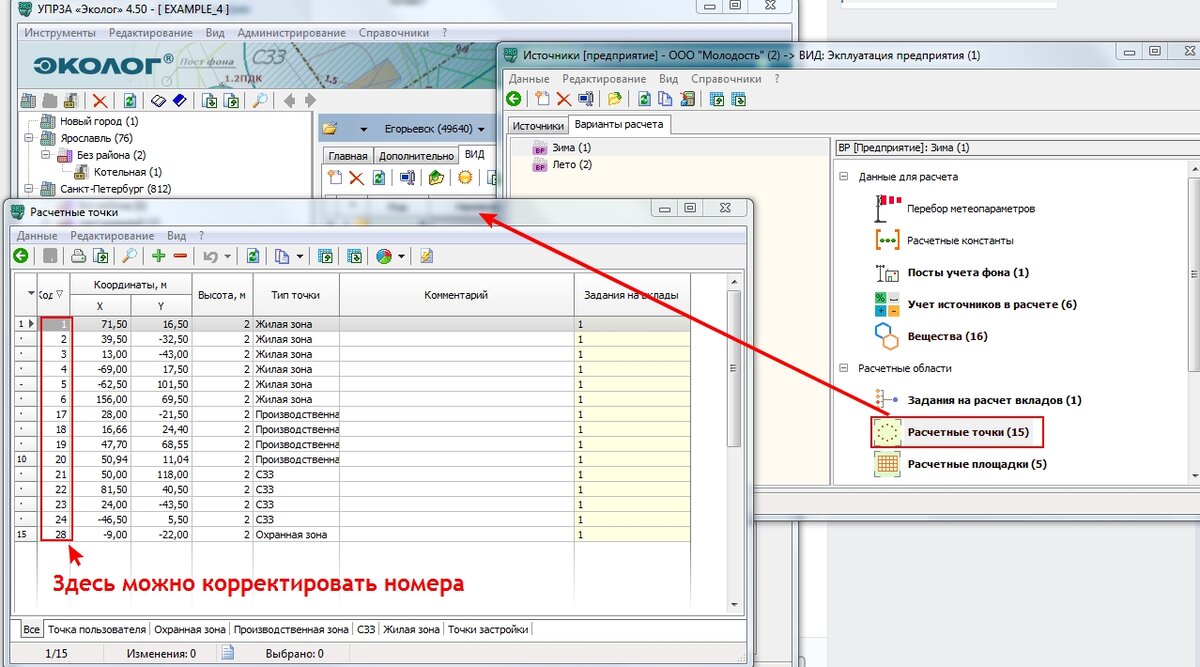Click the open white book icon in main toolbar
Screen dimensions: 1200x667
[158, 100]
